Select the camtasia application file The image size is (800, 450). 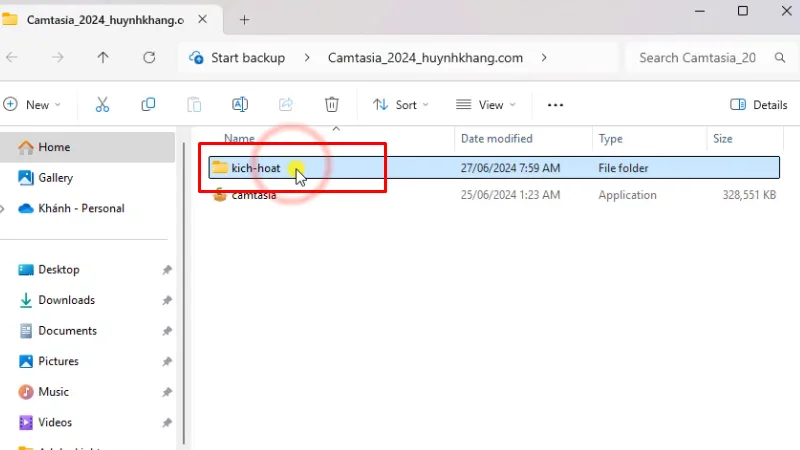point(254,195)
